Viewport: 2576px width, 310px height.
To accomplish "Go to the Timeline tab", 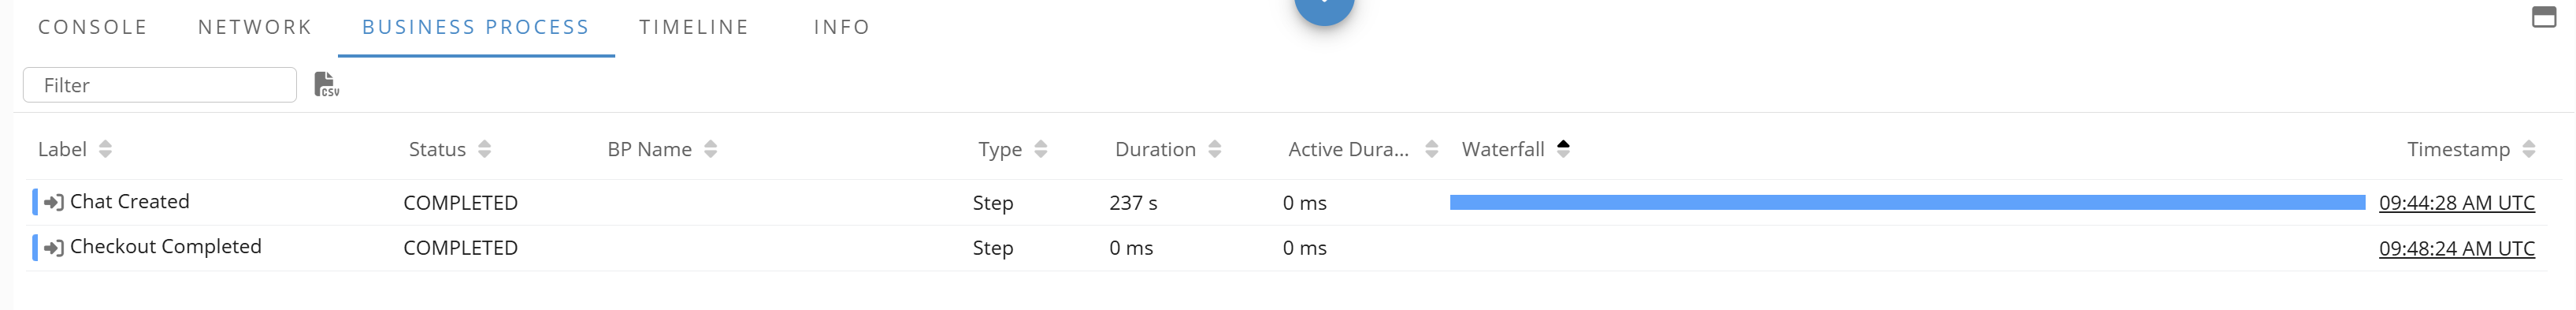I will coord(694,27).
